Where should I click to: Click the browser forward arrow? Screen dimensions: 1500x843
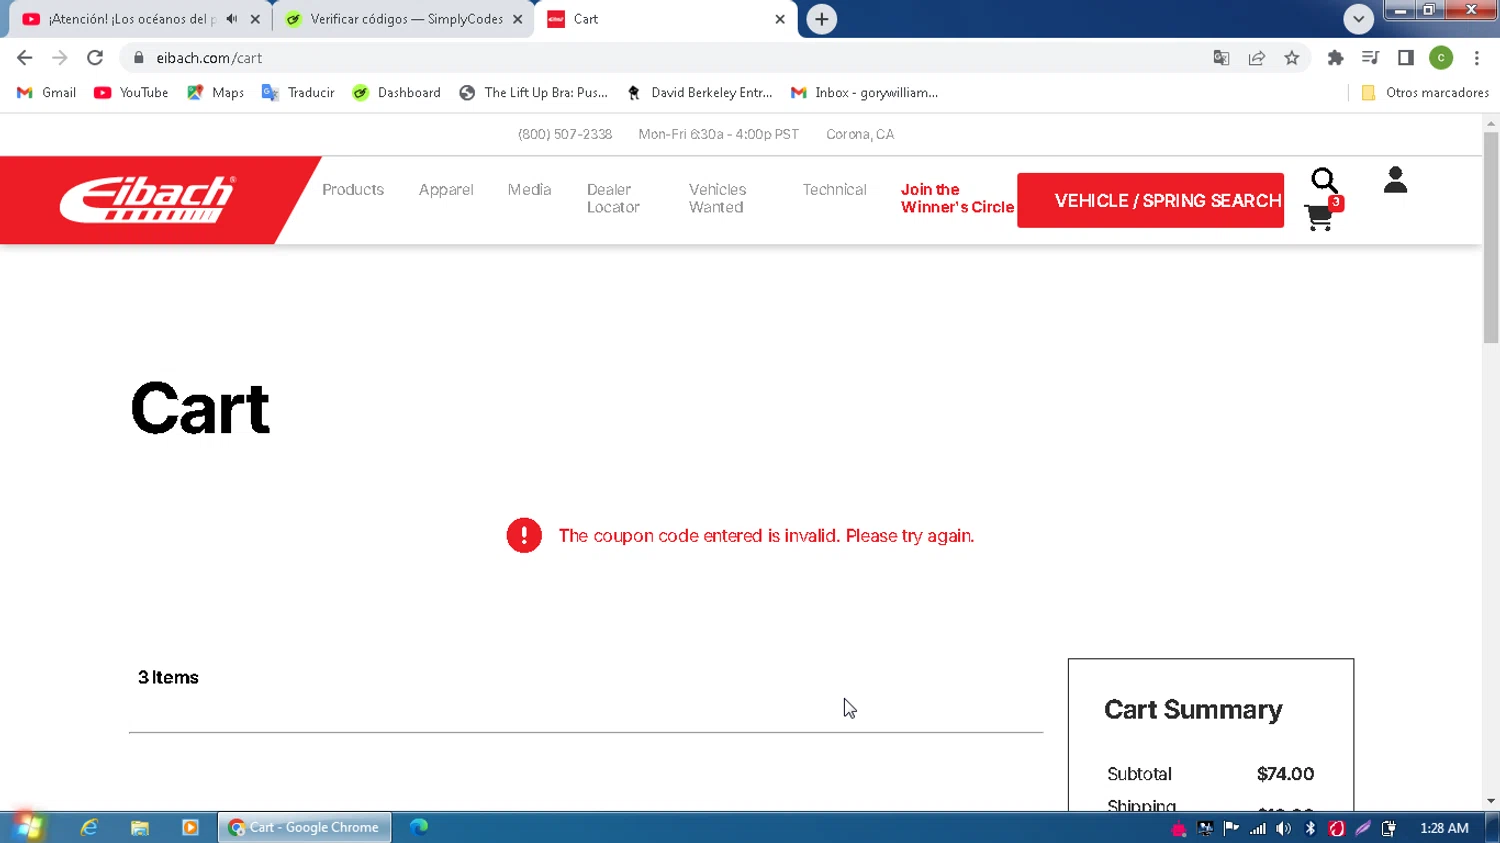pyautogui.click(x=60, y=58)
